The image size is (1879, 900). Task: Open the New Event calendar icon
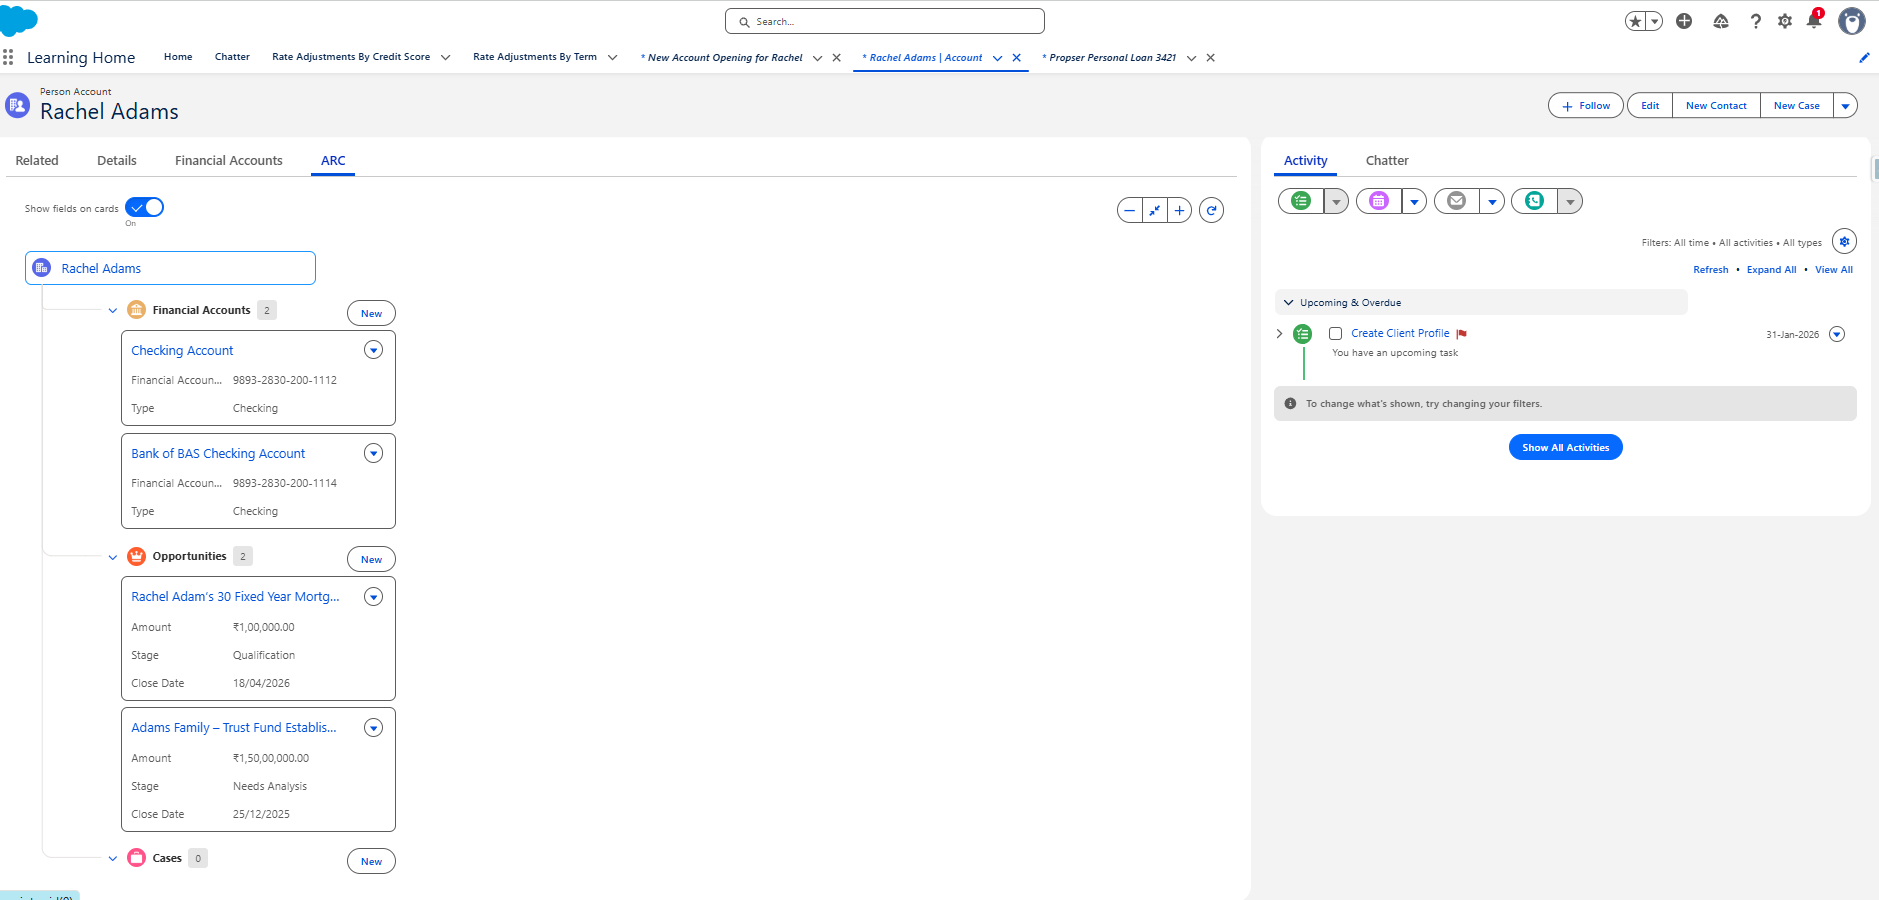click(x=1379, y=201)
